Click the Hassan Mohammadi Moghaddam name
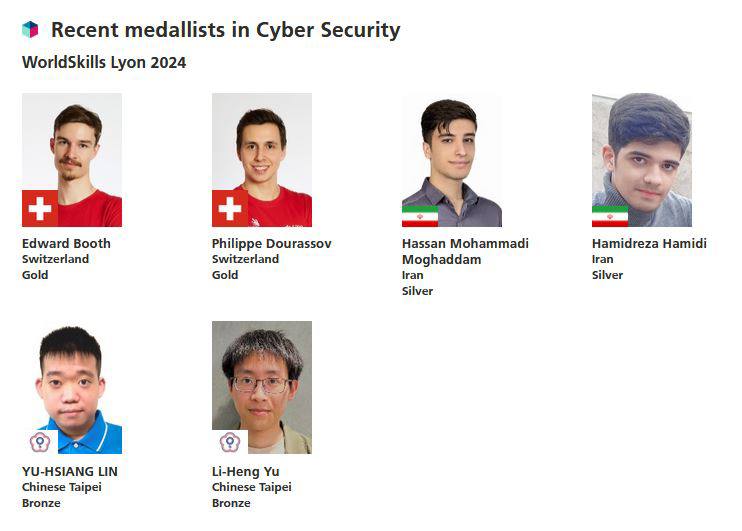Viewport: 742px width, 531px height. (465, 251)
